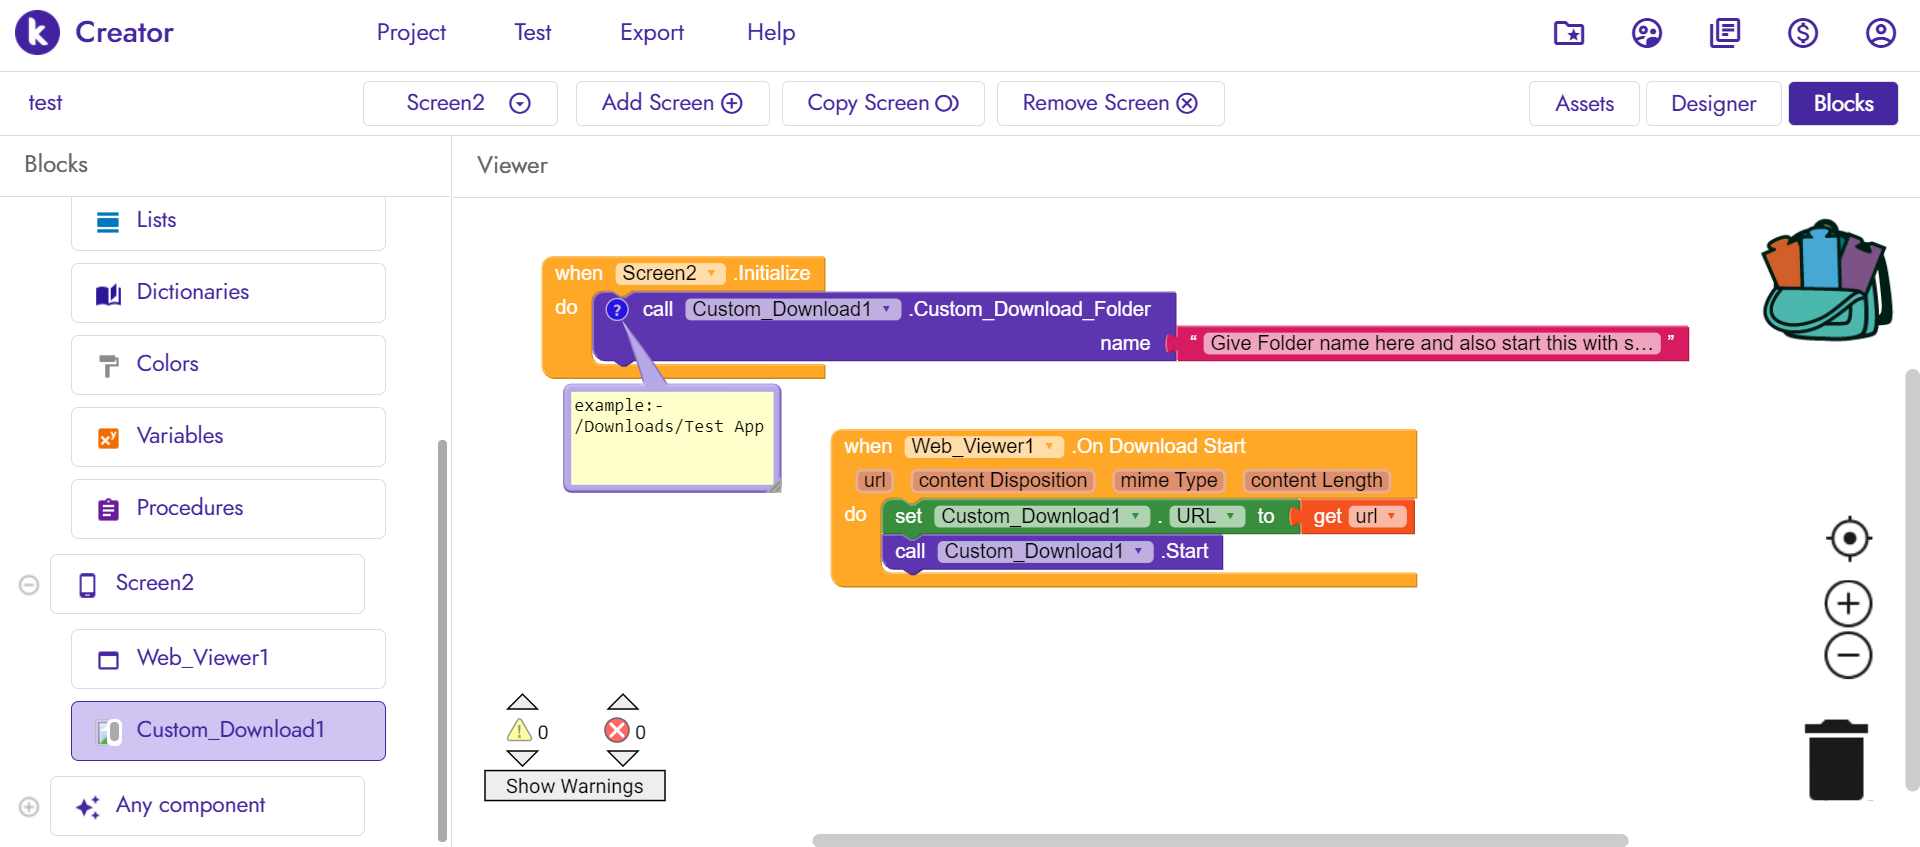Open the Export menu
The image size is (1920, 847).
coord(651,33)
